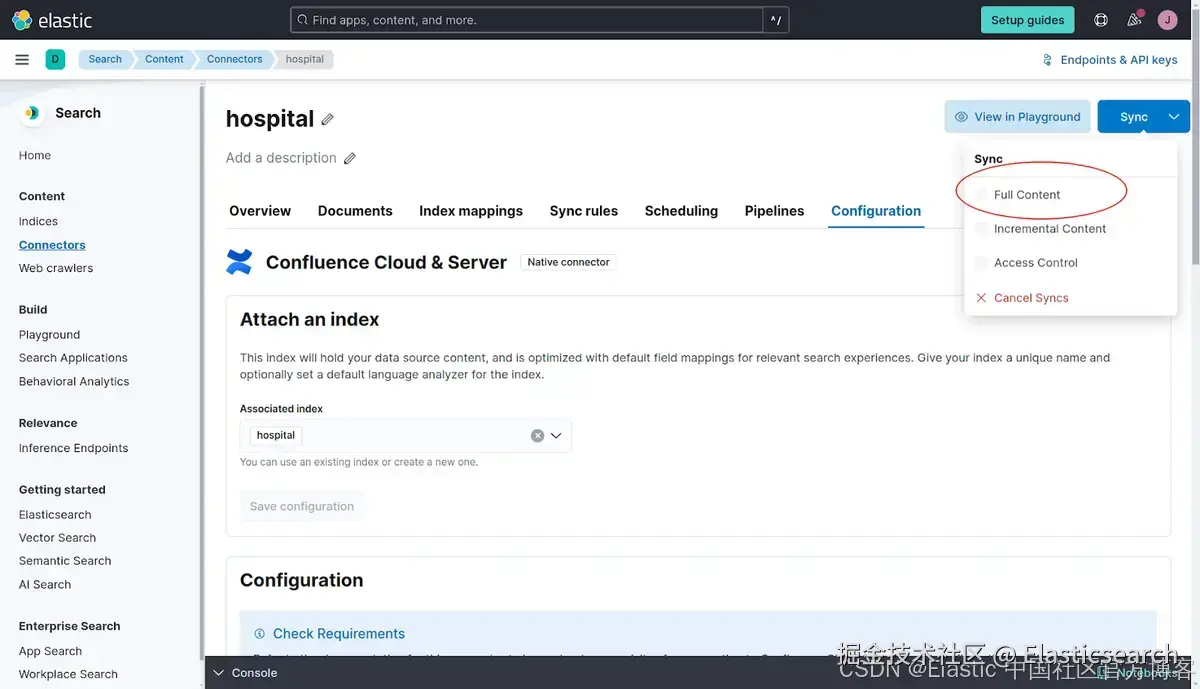Edit the hospital connector name pencil icon
Image resolution: width=1200 pixels, height=689 pixels.
point(327,119)
